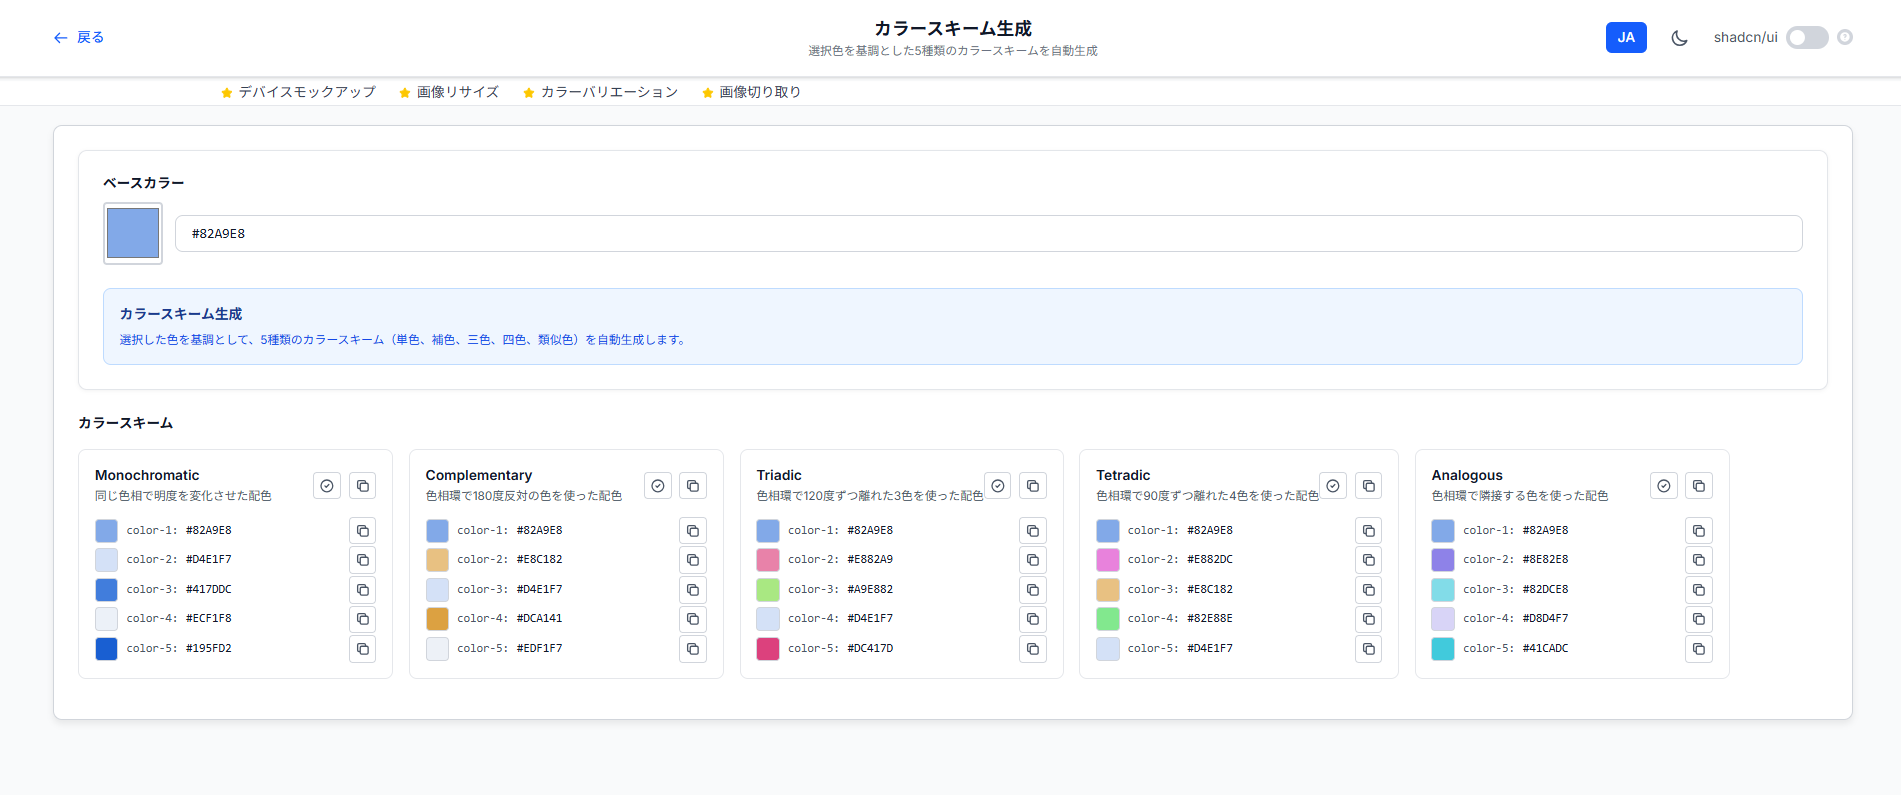Toggle dark mode moon icon
Image resolution: width=1901 pixels, height=795 pixels.
pyautogui.click(x=1679, y=38)
